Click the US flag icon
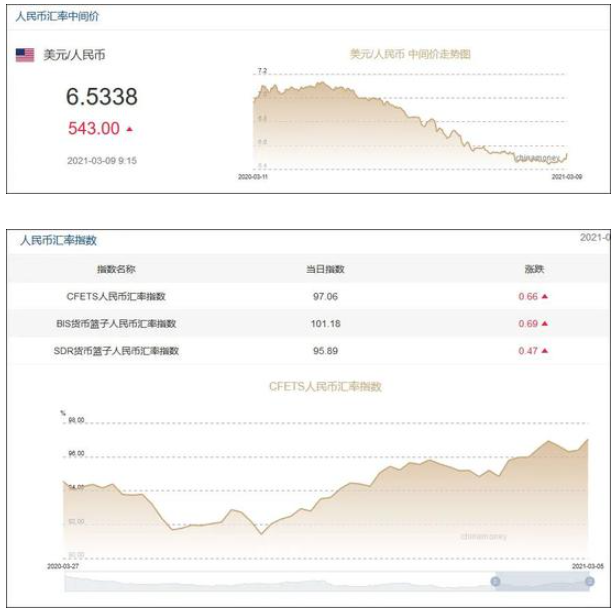This screenshot has width=615, height=613. pyautogui.click(x=25, y=55)
